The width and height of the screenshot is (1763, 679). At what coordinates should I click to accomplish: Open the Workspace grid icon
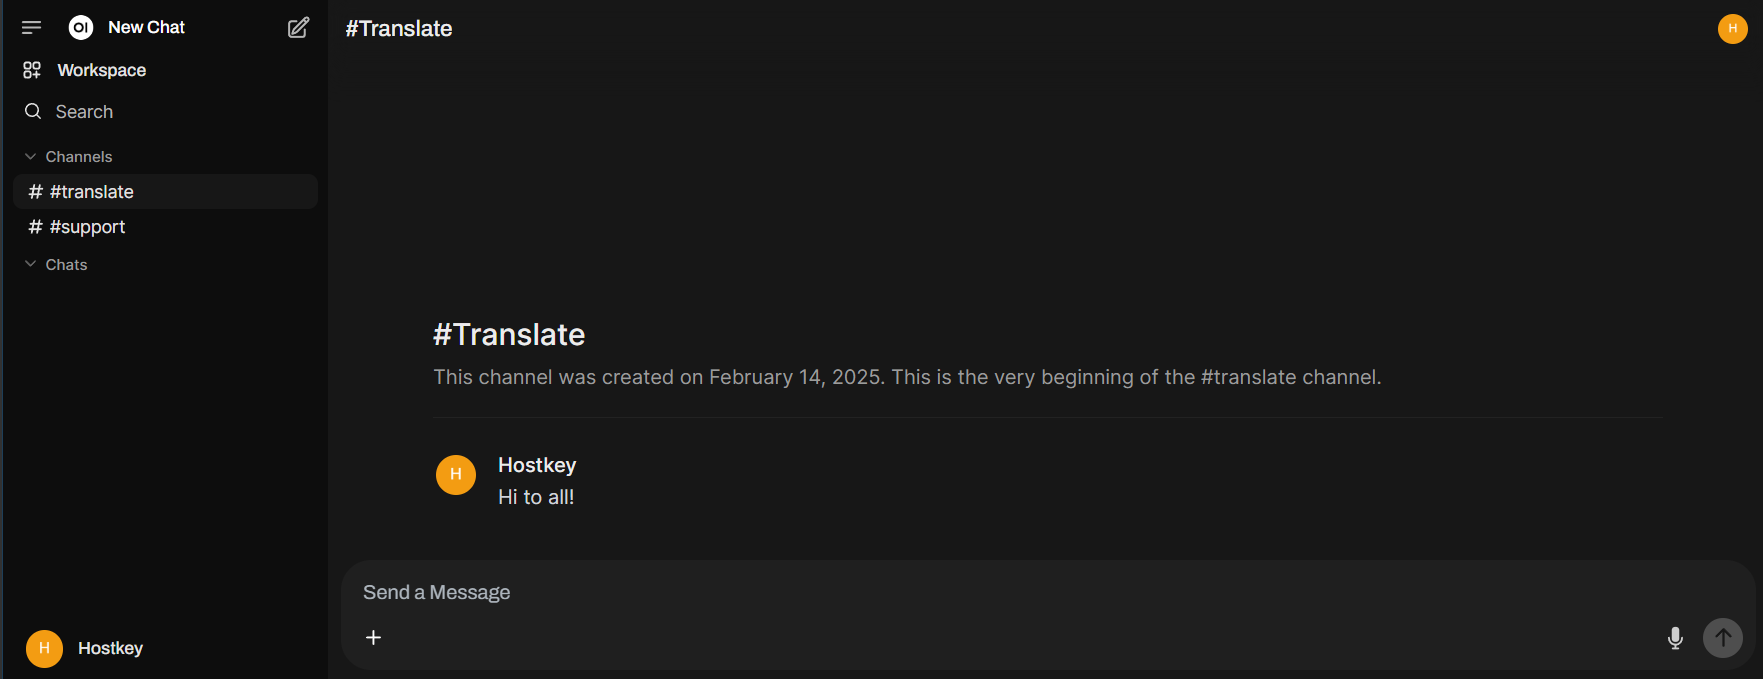pyautogui.click(x=32, y=70)
